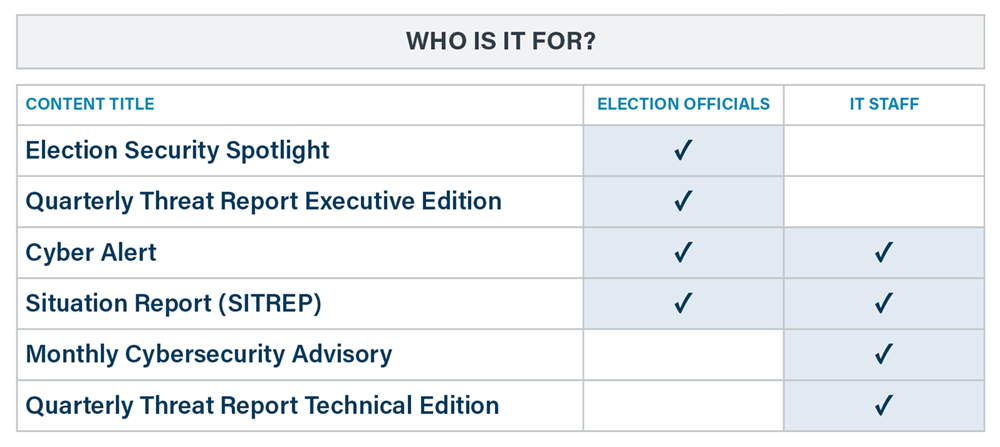The height and width of the screenshot is (447, 1000).
Task: Select the Election Security Spotlight title
Action: tap(177, 150)
